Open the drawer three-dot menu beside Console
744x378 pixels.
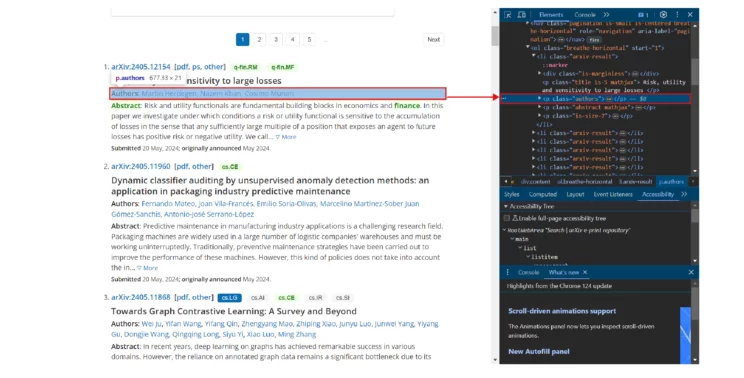tap(507, 272)
